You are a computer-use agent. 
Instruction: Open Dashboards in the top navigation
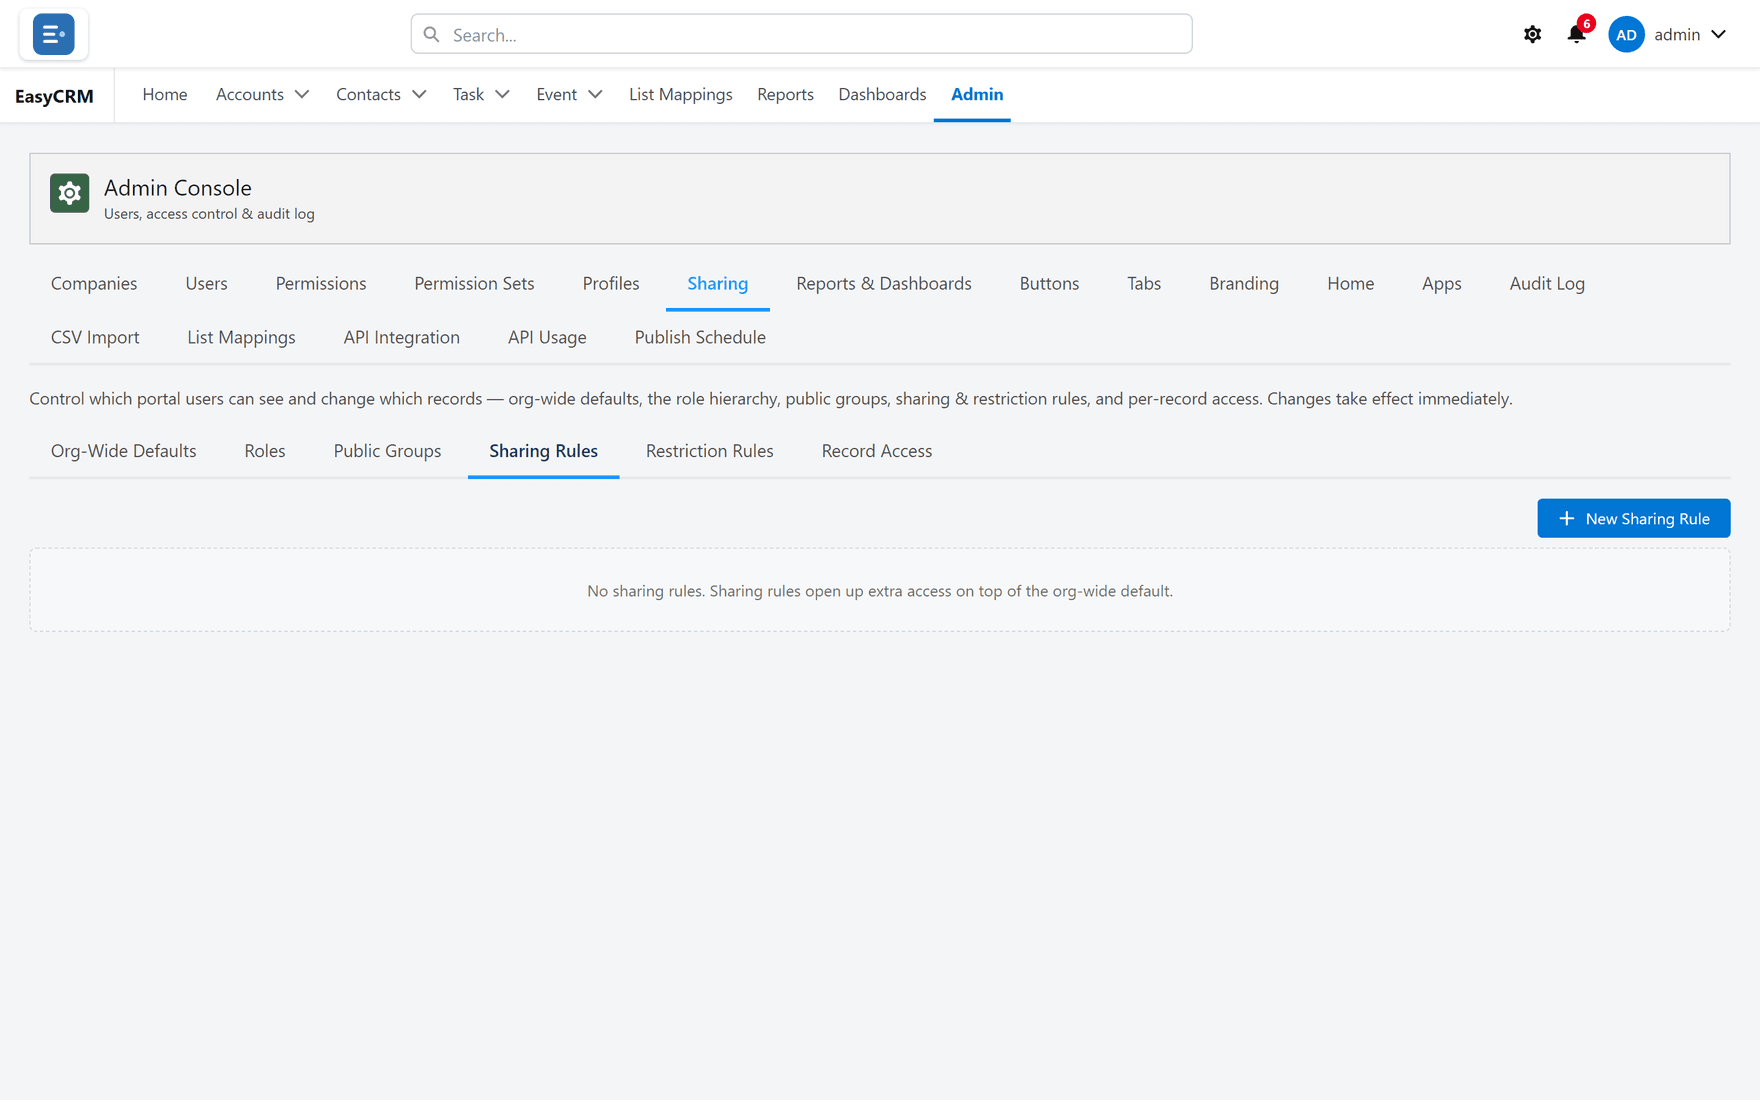882,94
